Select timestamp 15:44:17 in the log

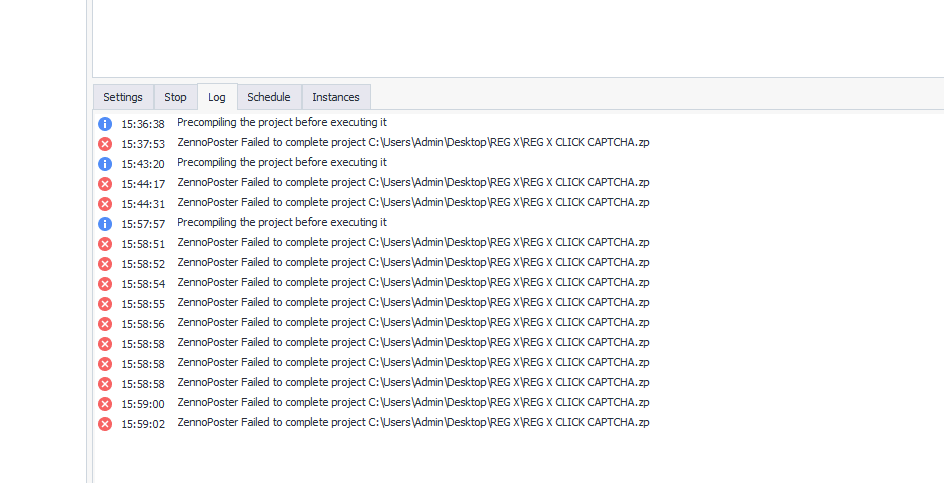click(143, 184)
